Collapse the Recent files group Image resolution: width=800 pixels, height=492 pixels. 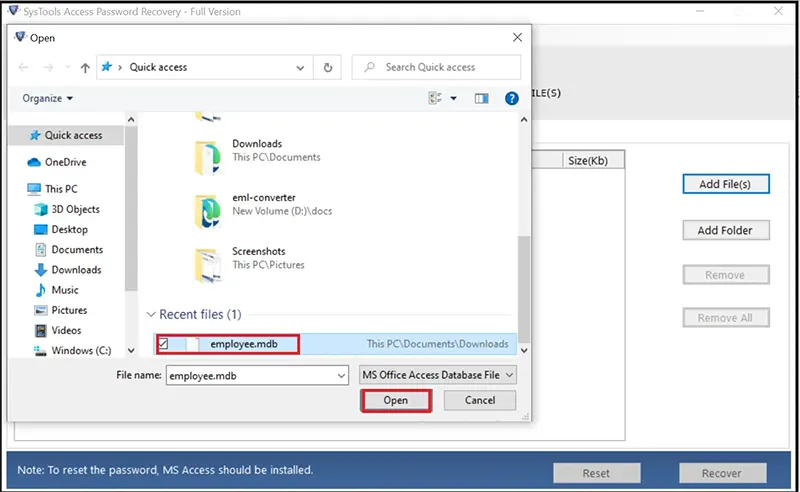pos(151,314)
